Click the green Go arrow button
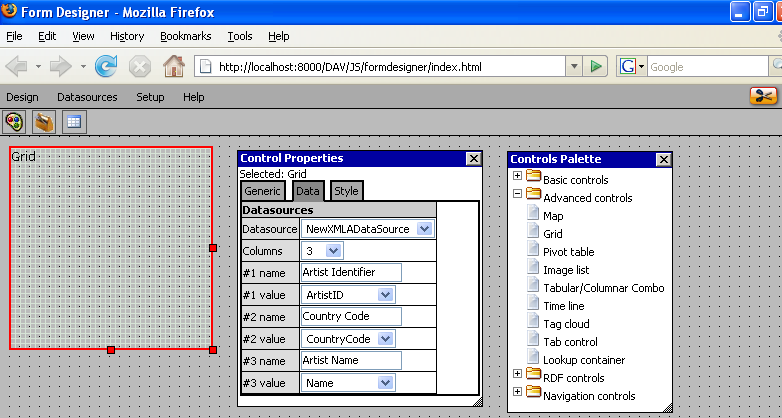This screenshot has width=782, height=418. [x=596, y=67]
